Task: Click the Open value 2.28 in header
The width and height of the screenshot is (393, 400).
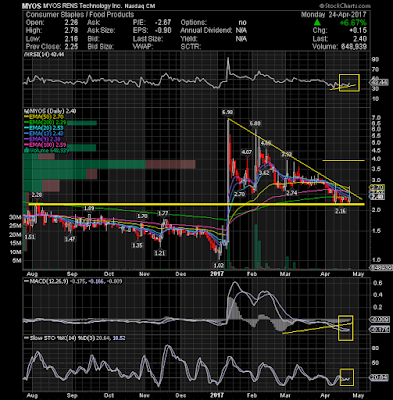Action: coord(72,23)
